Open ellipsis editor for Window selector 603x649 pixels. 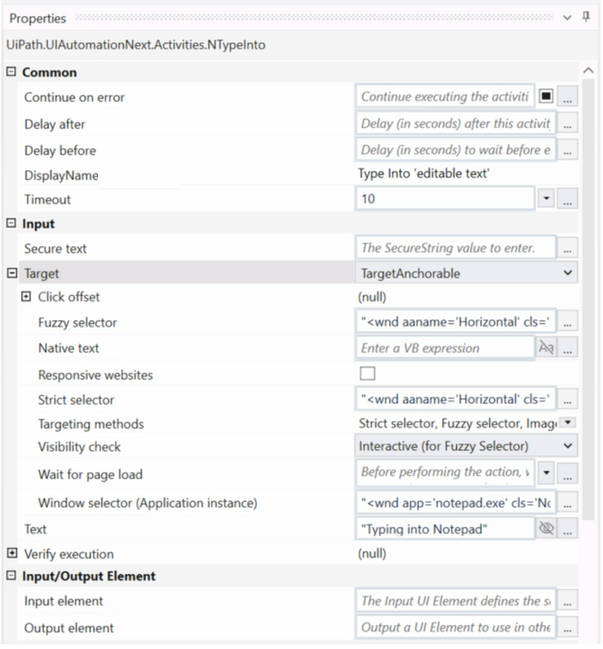(x=567, y=503)
